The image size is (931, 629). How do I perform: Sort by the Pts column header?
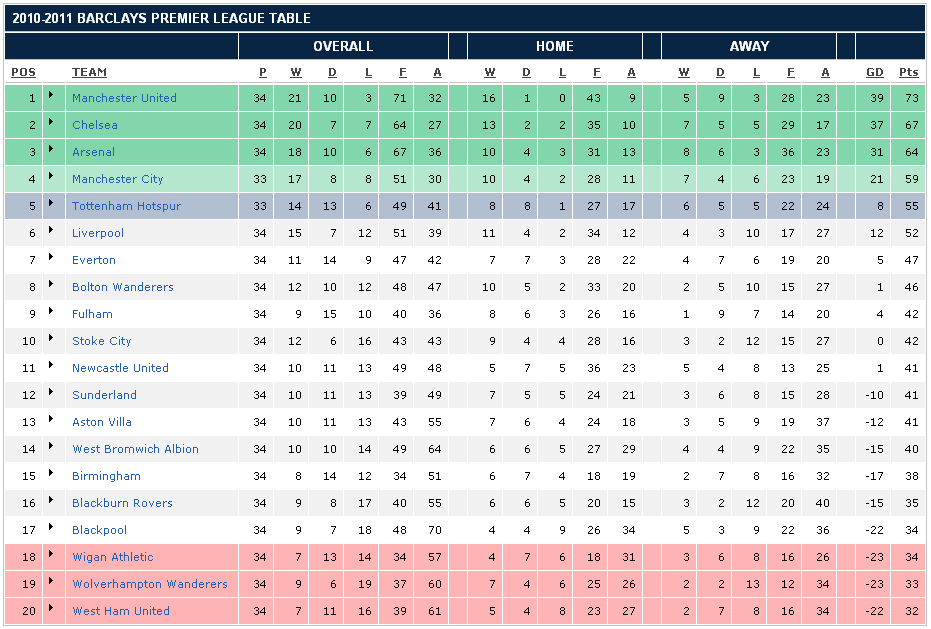[908, 72]
